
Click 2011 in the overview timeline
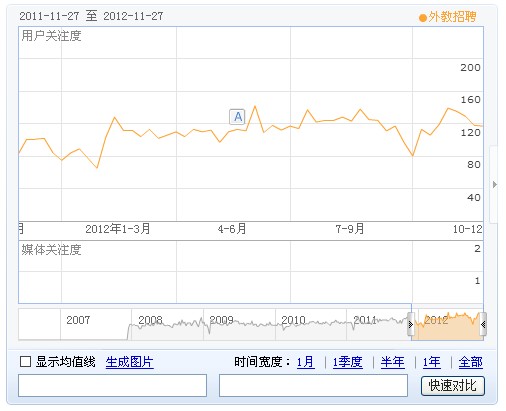(x=365, y=320)
